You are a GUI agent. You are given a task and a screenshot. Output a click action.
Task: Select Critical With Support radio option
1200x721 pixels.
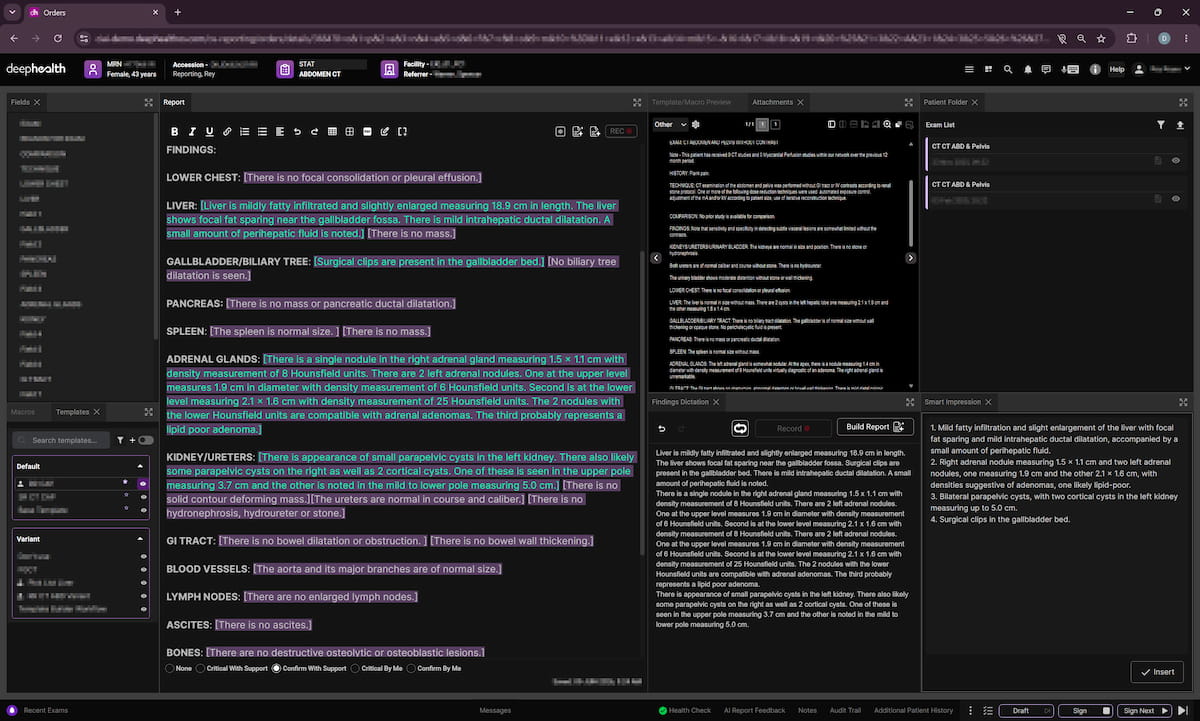[201, 668]
